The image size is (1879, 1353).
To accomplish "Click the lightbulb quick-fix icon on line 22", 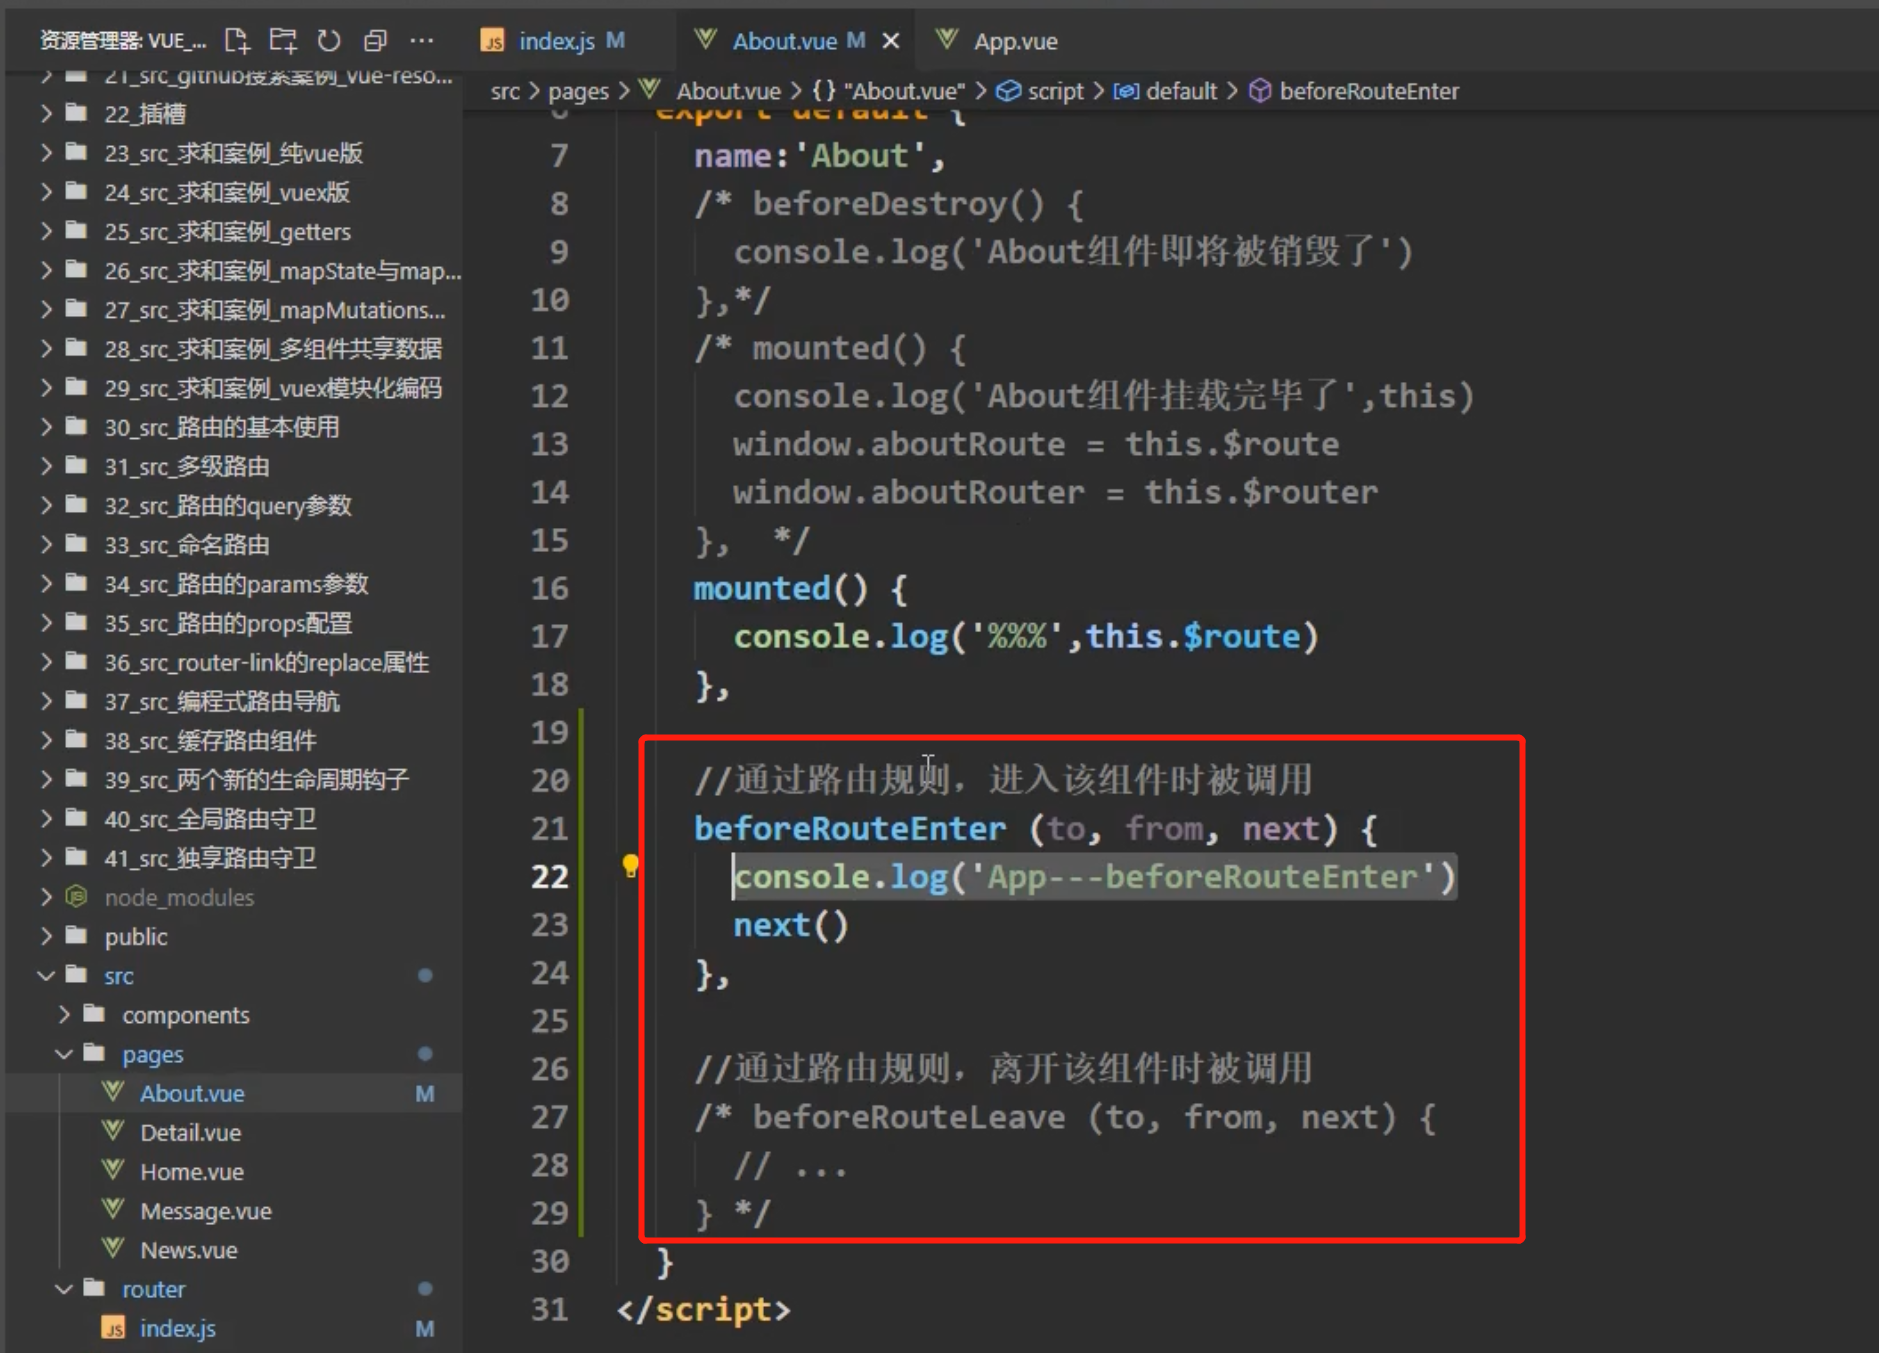I will point(630,866).
